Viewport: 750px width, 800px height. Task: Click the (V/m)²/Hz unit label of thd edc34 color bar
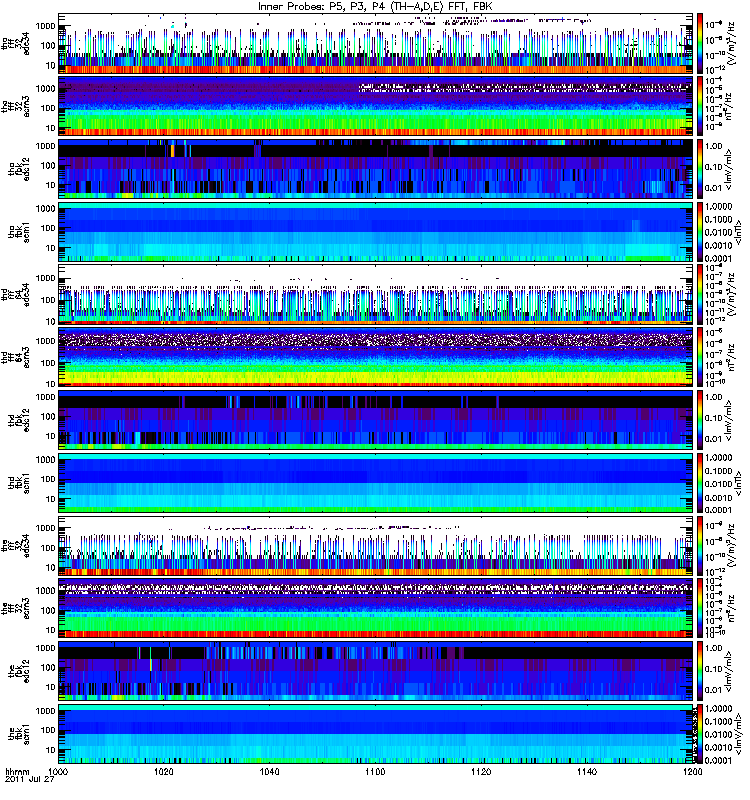tap(732, 294)
